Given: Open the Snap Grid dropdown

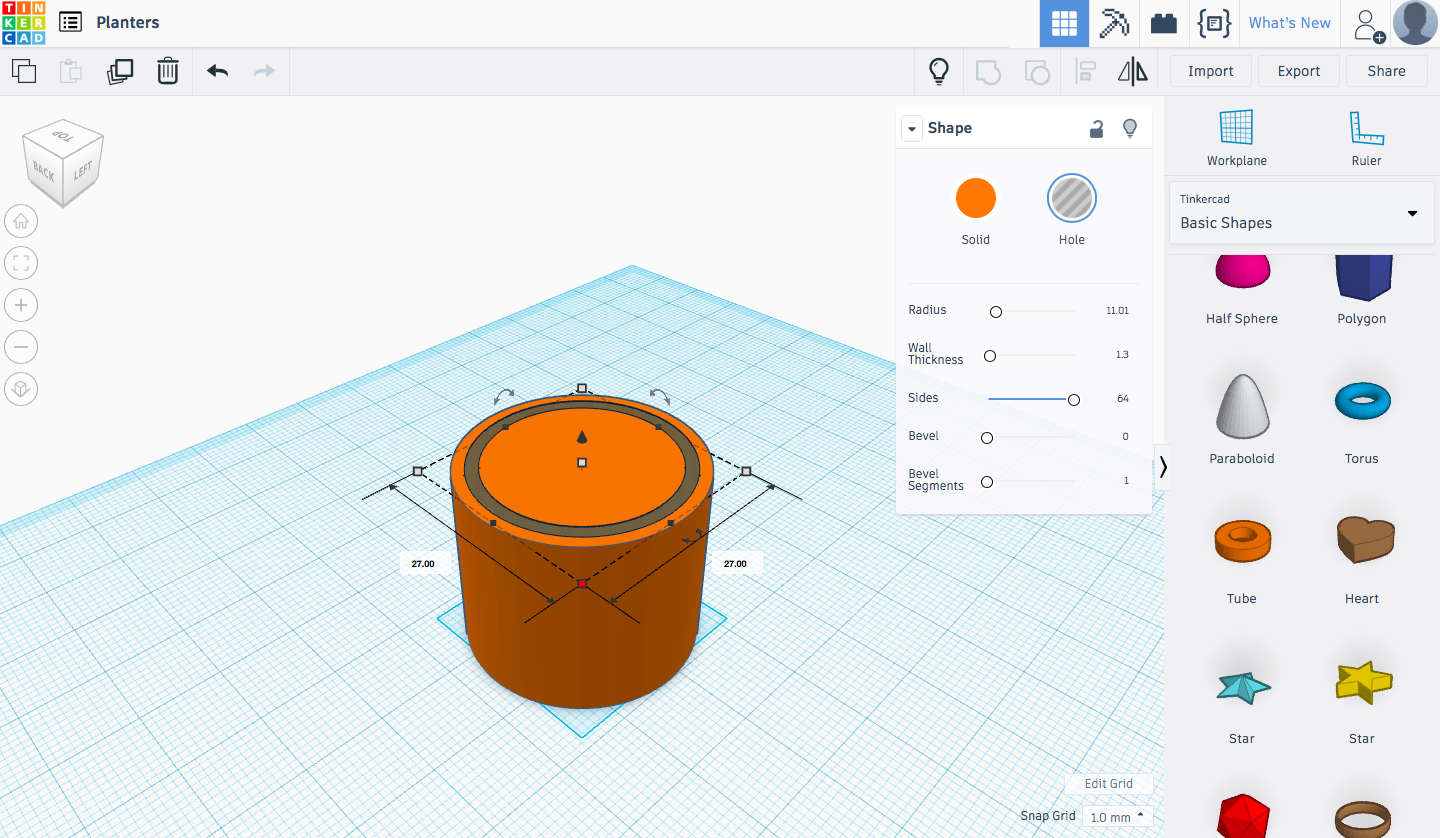Looking at the screenshot, I should click(1117, 817).
